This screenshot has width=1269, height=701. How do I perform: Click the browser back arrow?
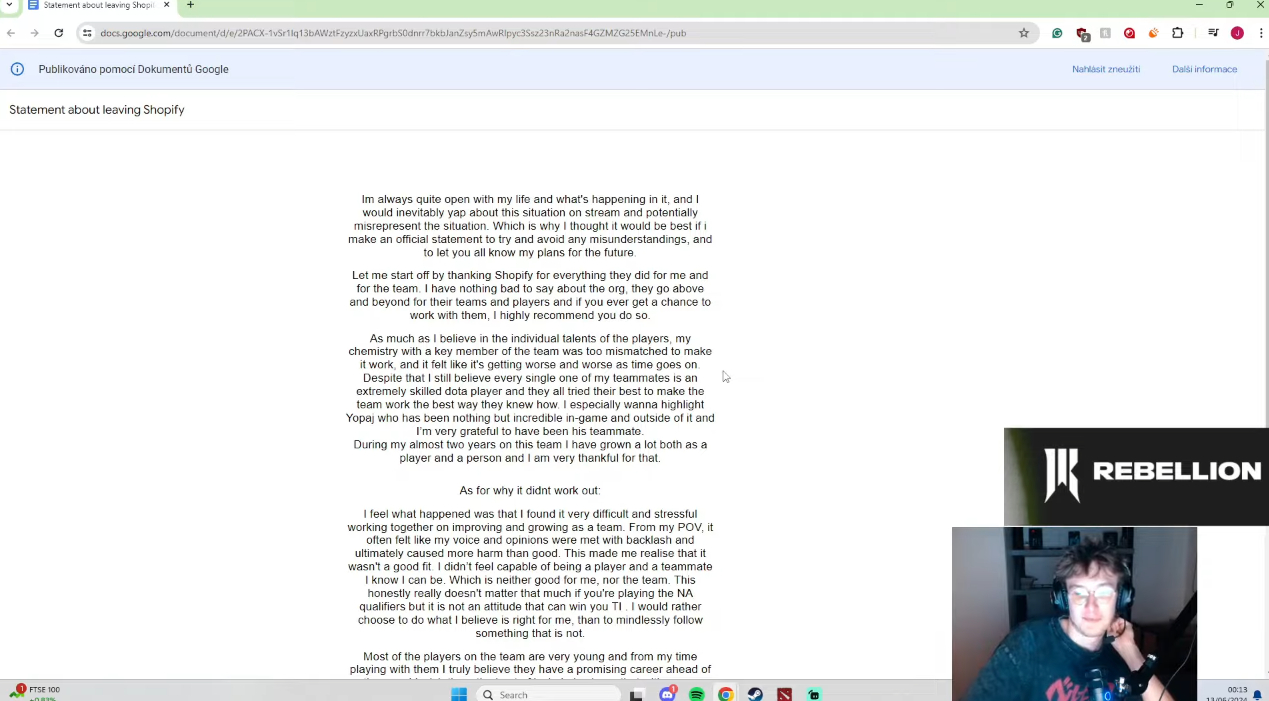[11, 33]
